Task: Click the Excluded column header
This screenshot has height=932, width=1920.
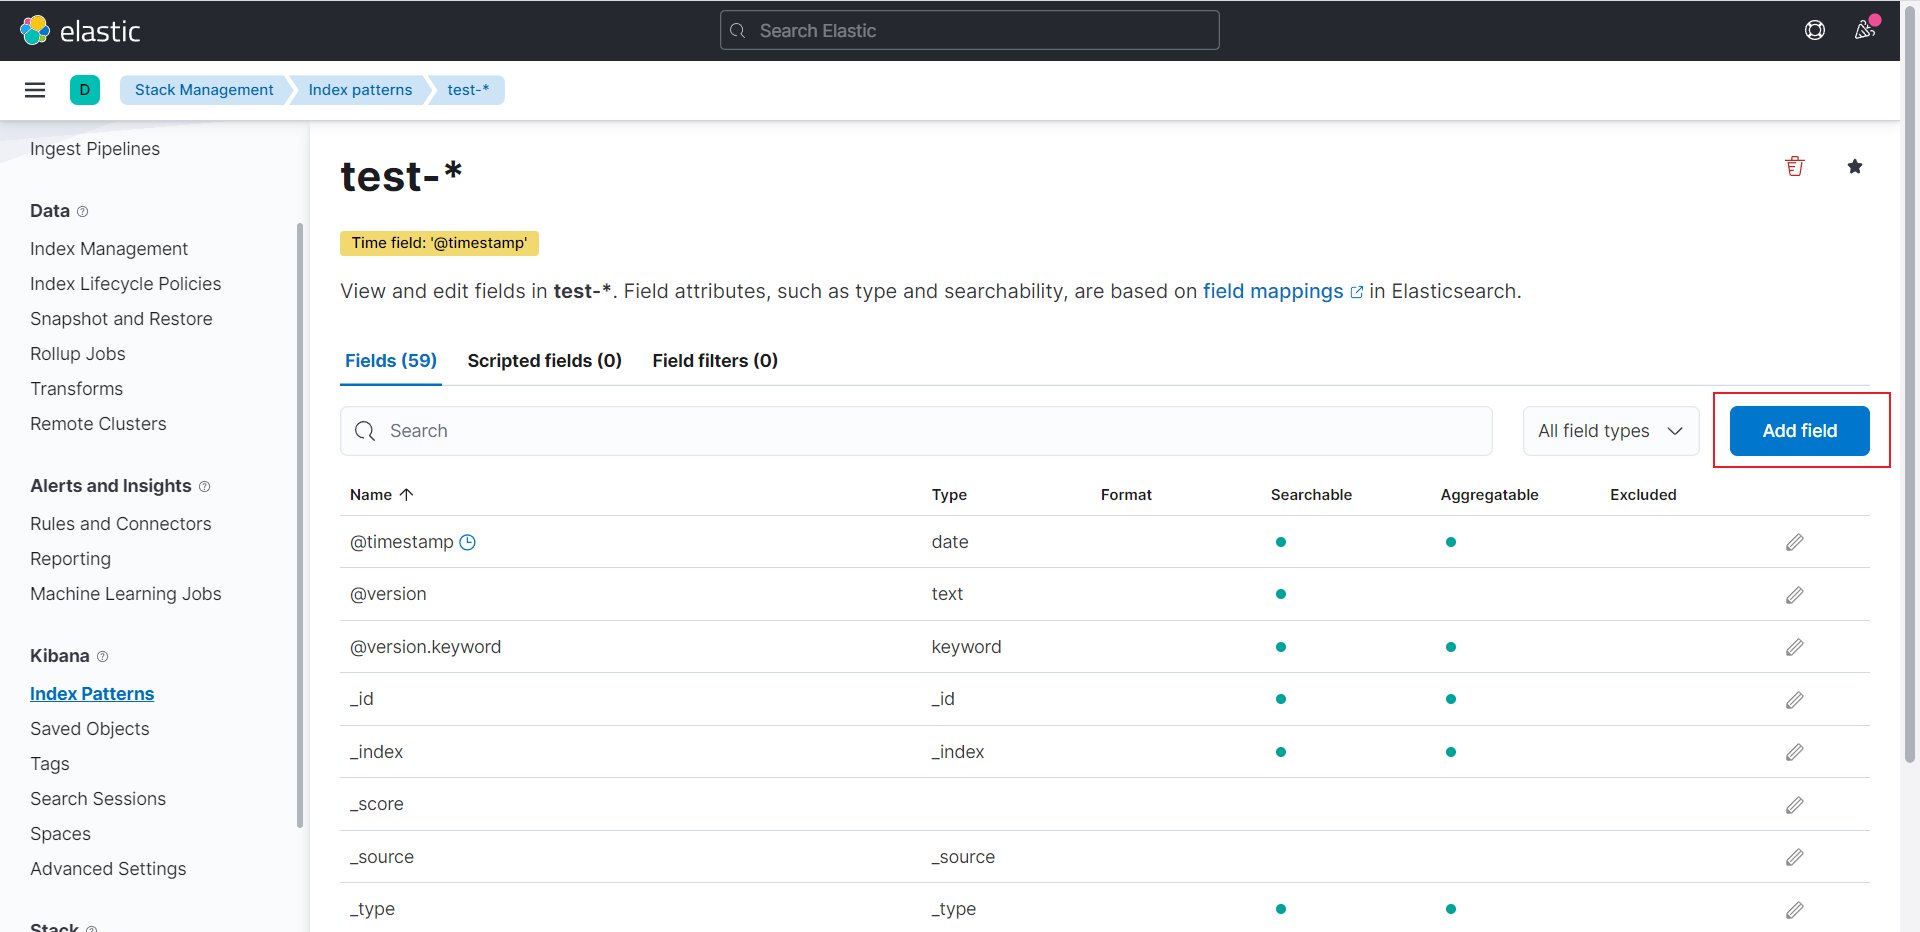Action: pyautogui.click(x=1643, y=494)
